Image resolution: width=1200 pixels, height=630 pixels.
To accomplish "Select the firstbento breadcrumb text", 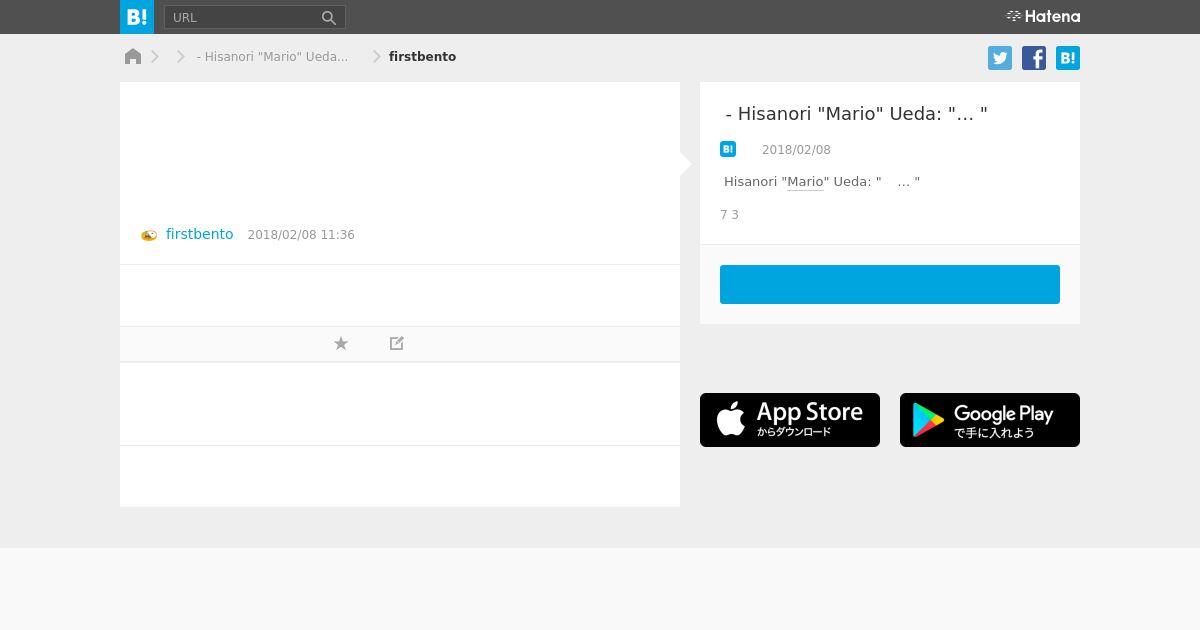I will pyautogui.click(x=422, y=57).
